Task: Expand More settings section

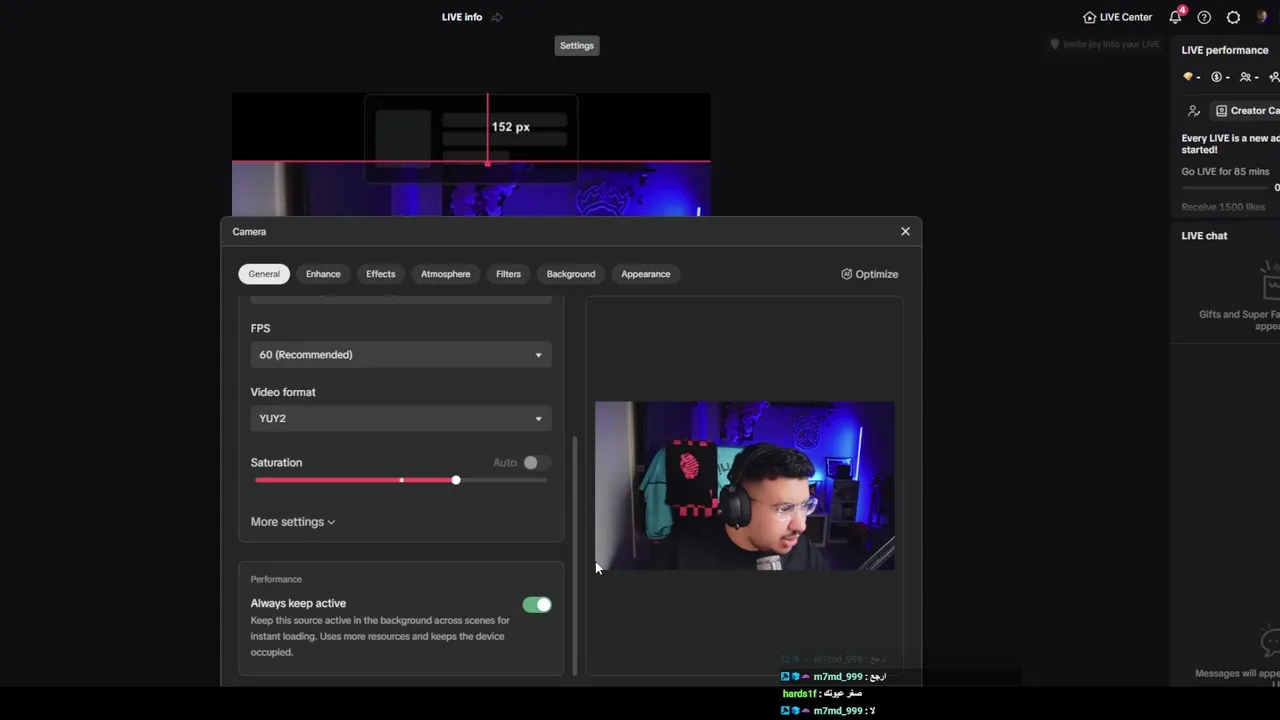Action: pos(293,522)
